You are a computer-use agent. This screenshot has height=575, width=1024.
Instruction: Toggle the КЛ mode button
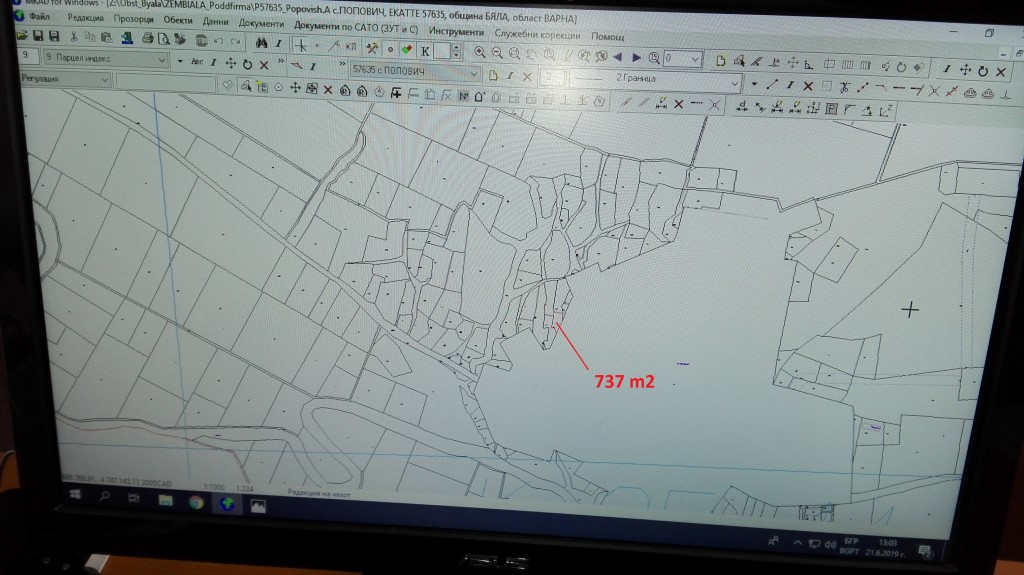tap(350, 47)
